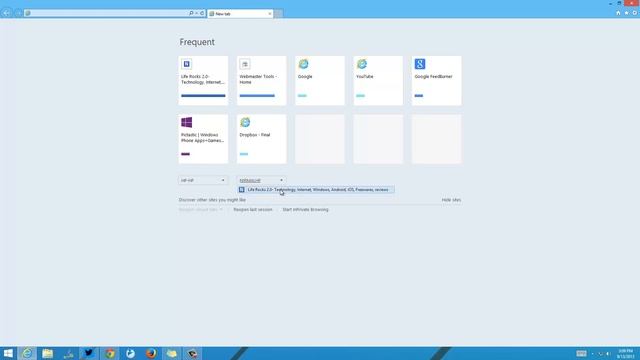Launch Firefox from taskbar
Image resolution: width=640 pixels, height=360 pixels.
pyautogui.click(x=151, y=353)
